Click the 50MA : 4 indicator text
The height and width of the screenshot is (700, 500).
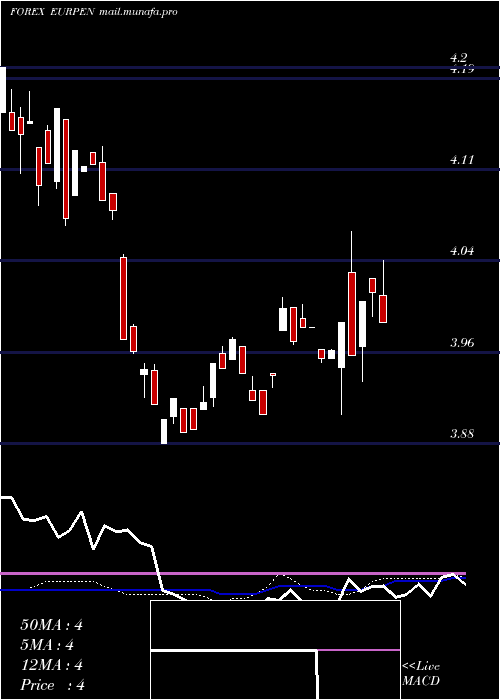(51, 625)
